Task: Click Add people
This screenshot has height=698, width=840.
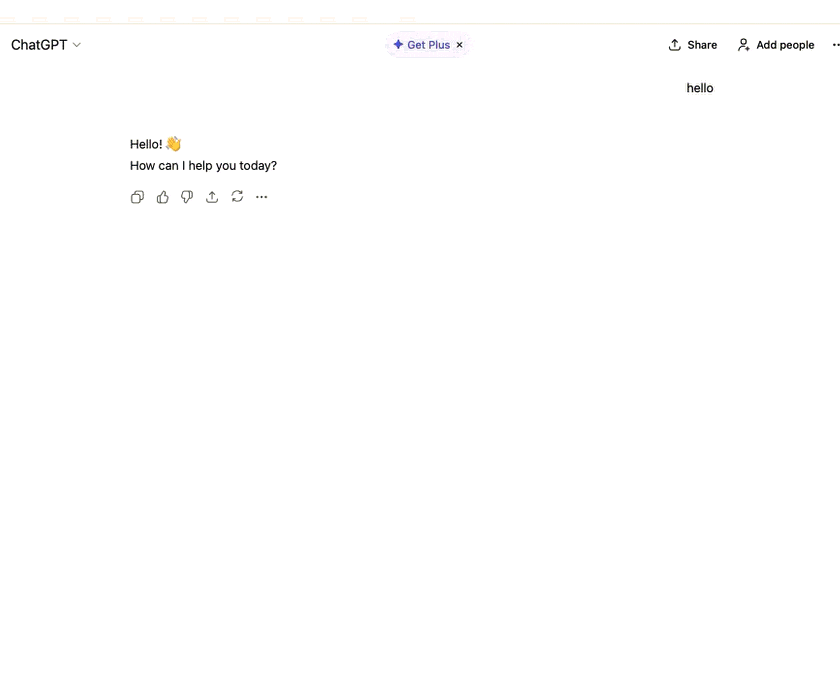Action: point(776,44)
